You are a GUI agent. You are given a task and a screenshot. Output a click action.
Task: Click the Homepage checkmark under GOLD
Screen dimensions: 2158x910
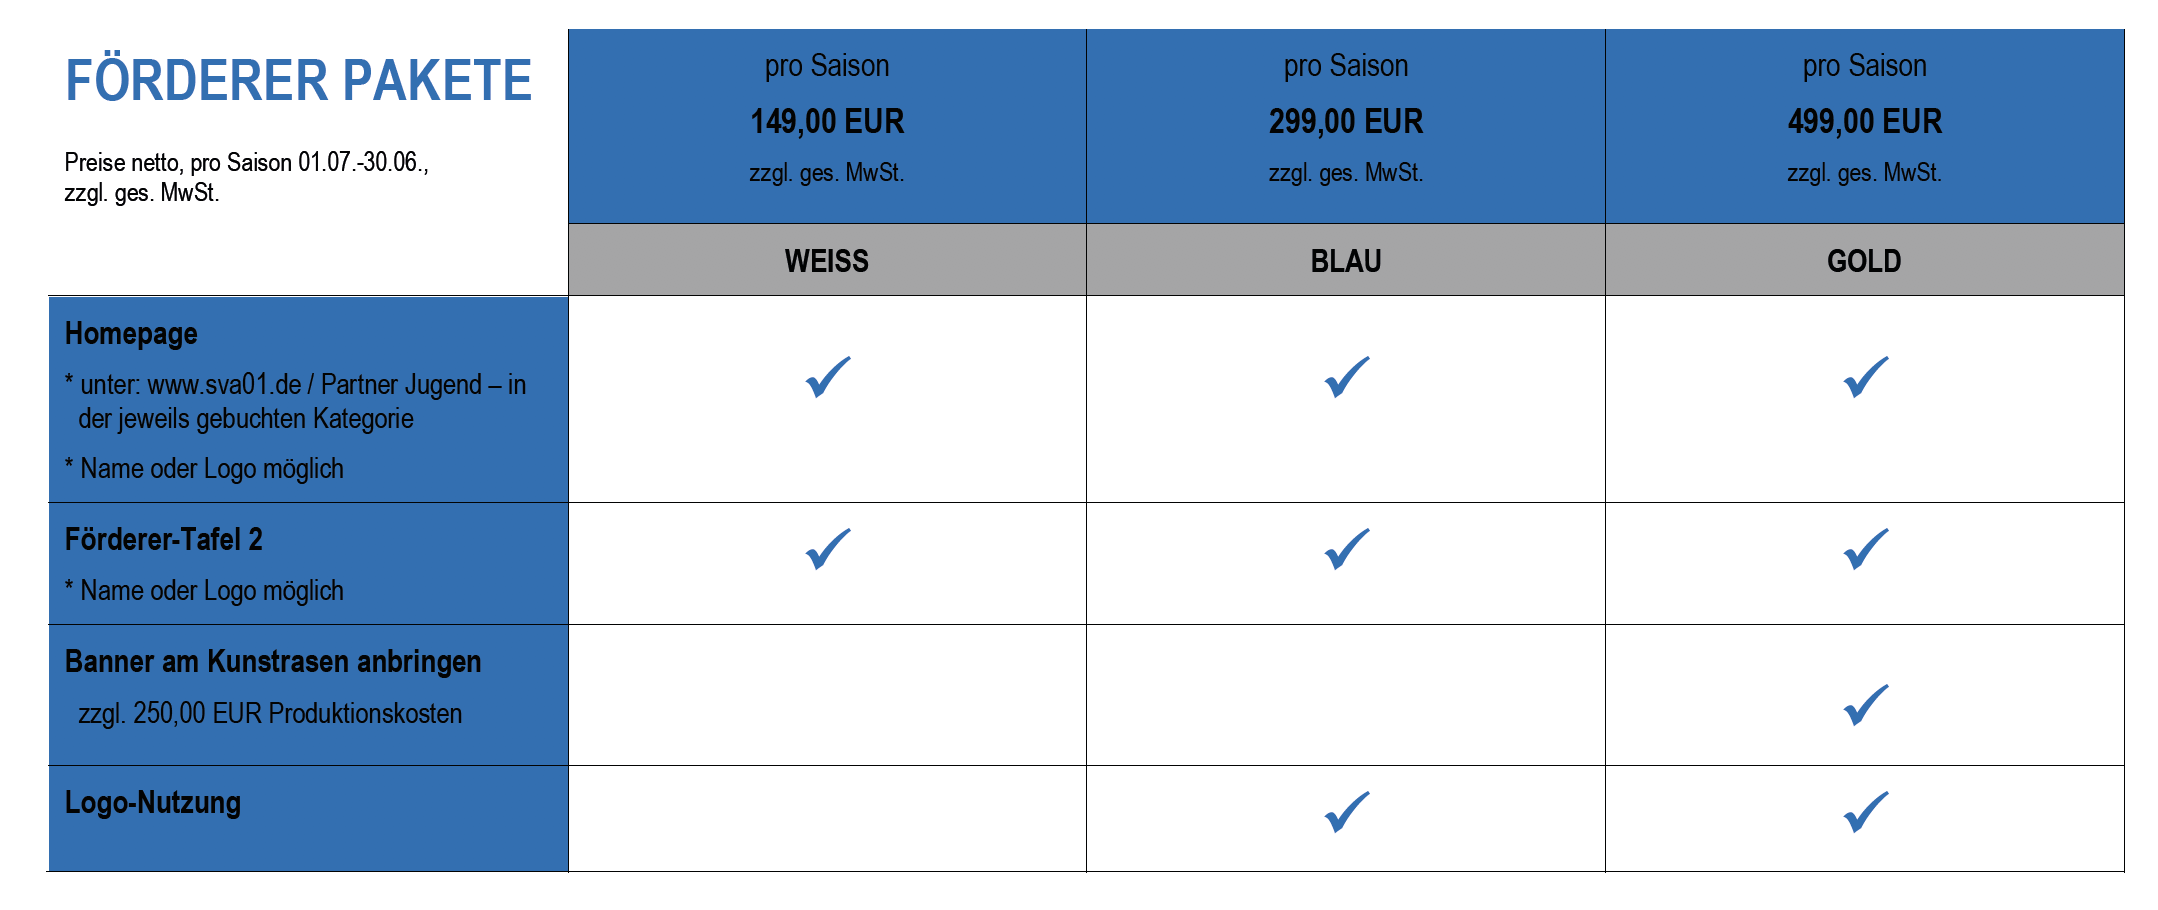coord(1866,377)
